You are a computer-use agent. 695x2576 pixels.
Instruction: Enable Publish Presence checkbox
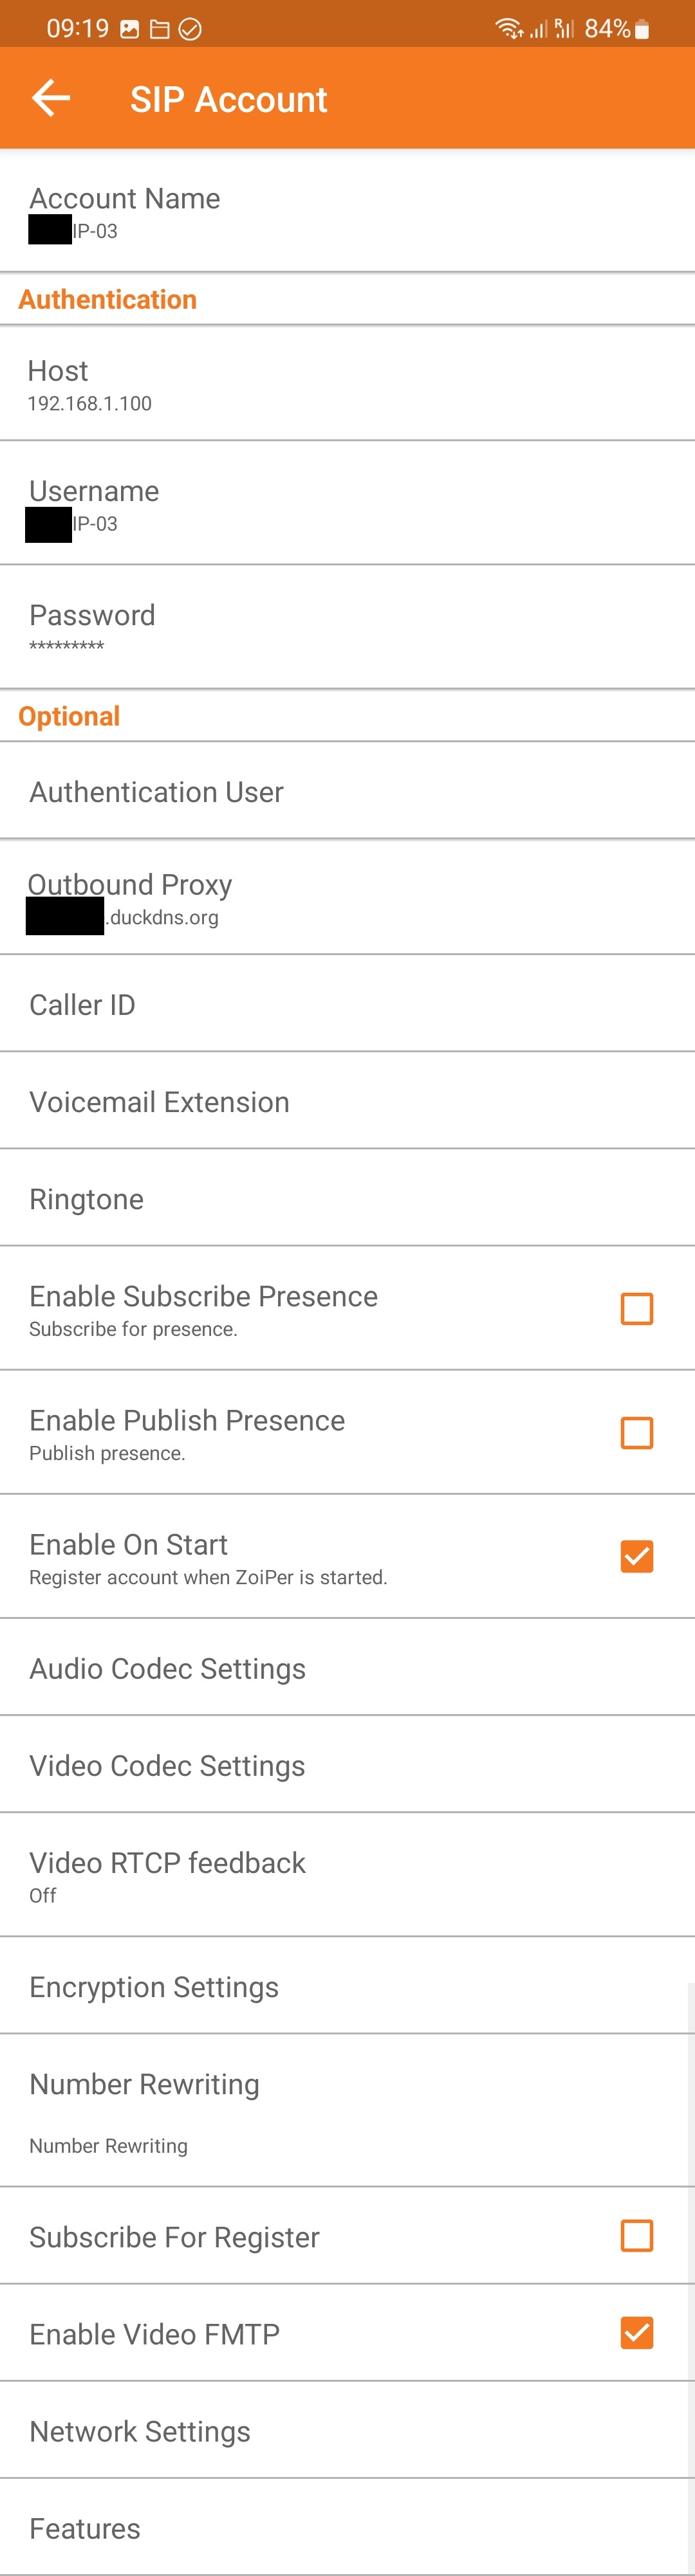[x=637, y=1432]
